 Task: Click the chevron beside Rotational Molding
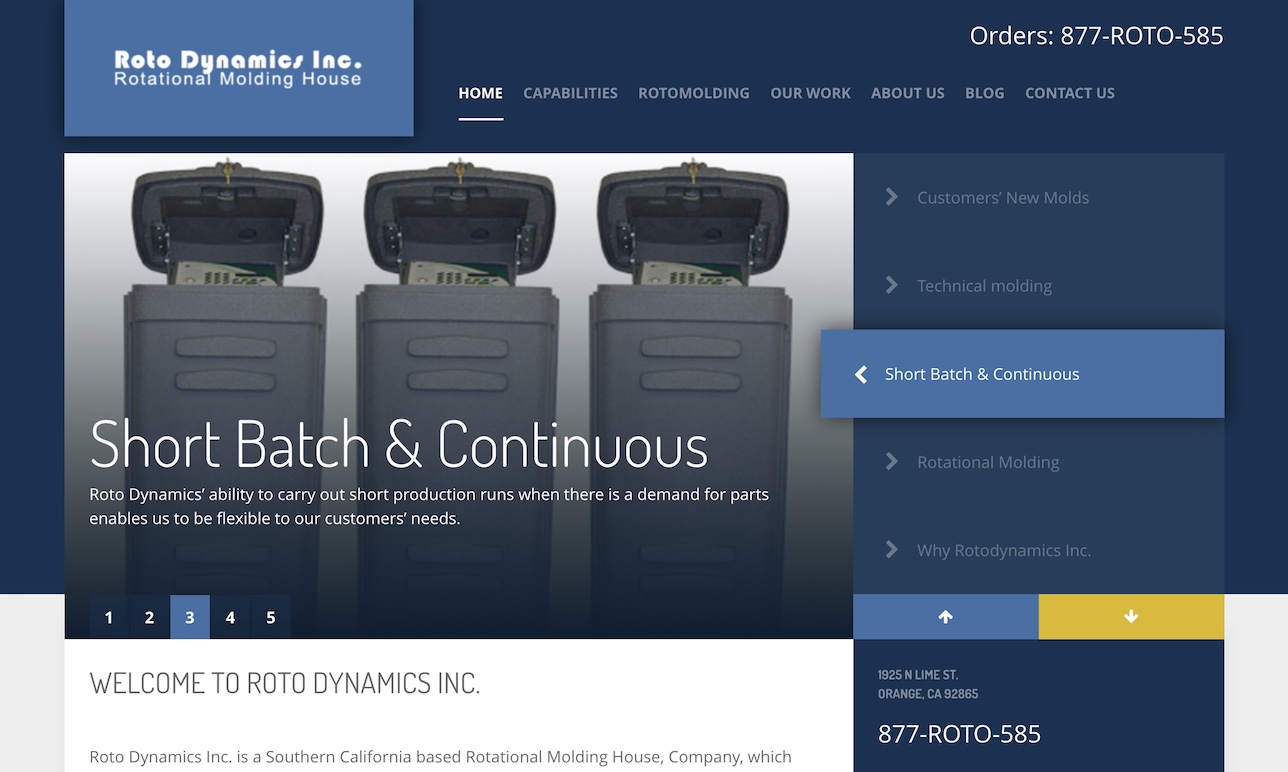coord(891,461)
